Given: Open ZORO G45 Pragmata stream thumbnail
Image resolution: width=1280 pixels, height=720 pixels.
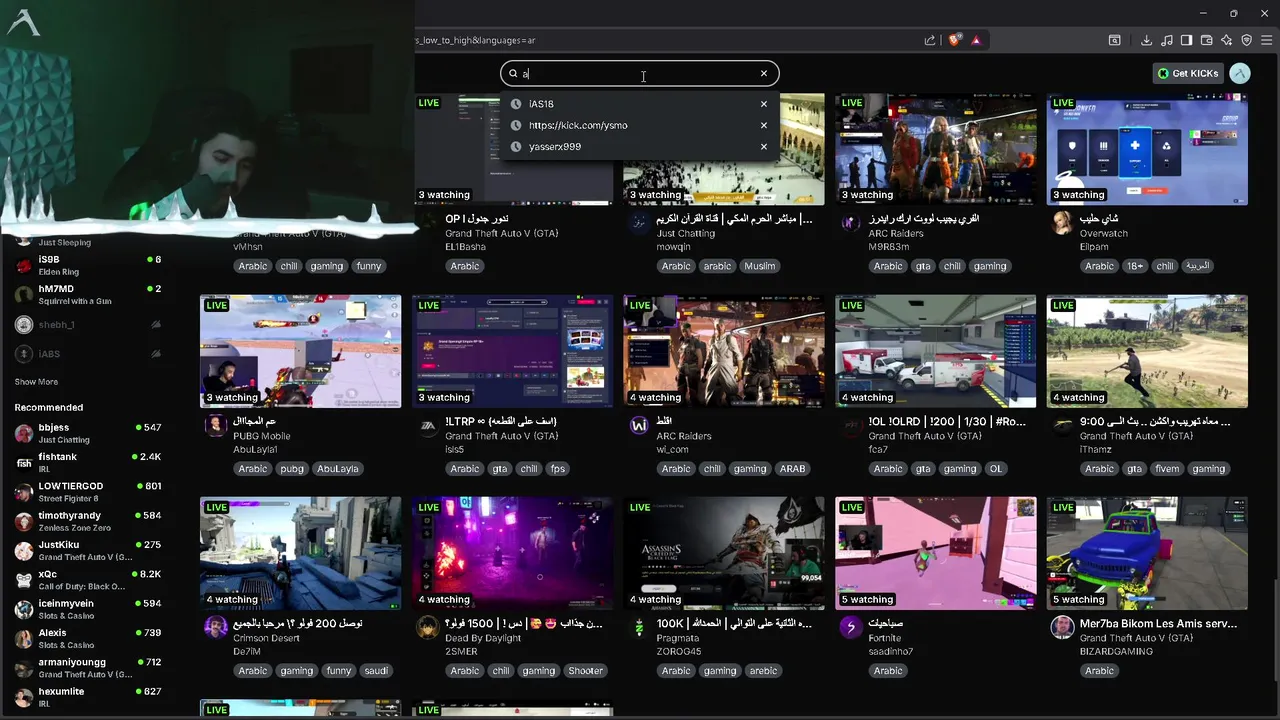Looking at the screenshot, I should coord(724,553).
